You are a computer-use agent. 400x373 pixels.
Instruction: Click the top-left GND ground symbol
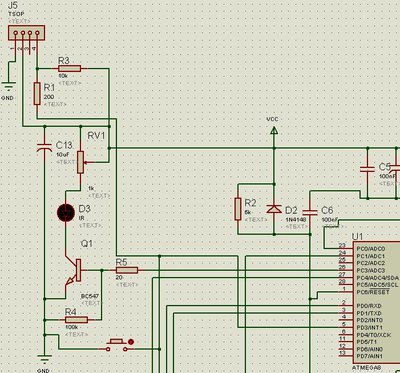8,87
